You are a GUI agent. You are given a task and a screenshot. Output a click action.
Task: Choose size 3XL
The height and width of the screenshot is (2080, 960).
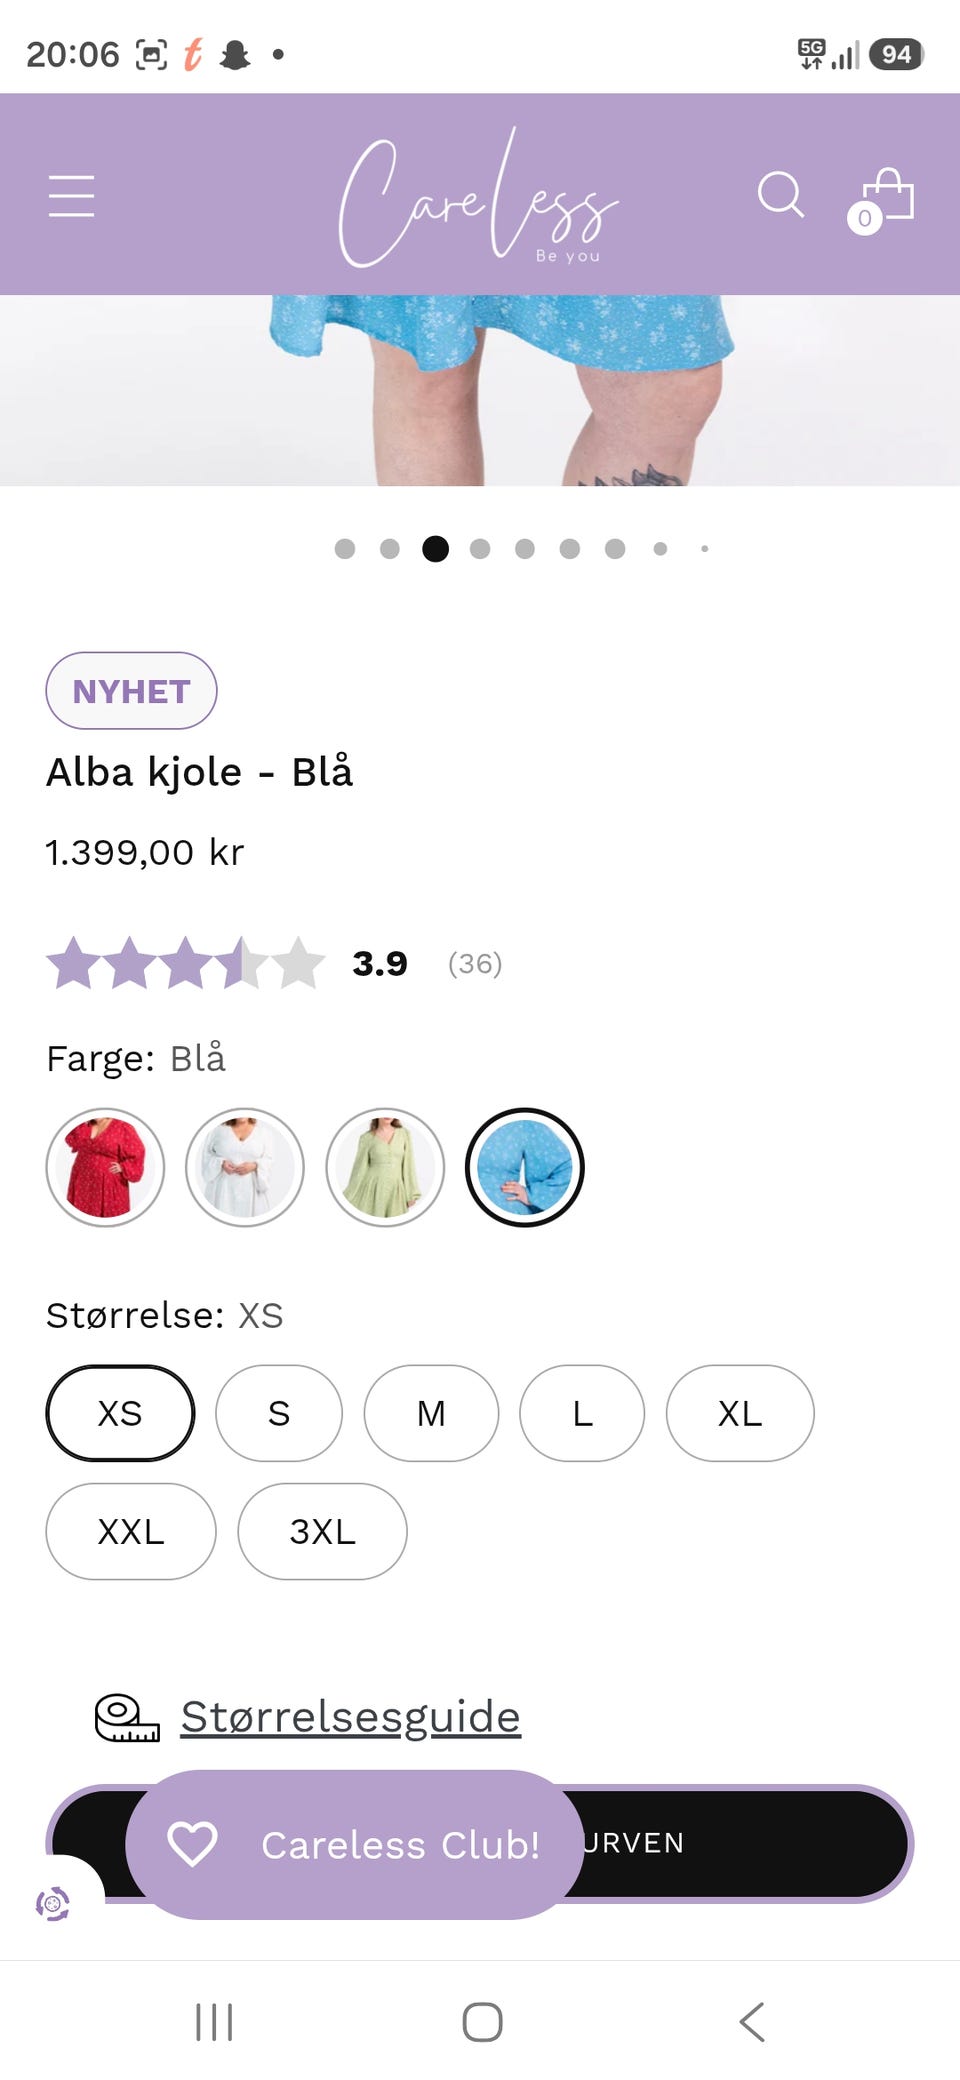pyautogui.click(x=322, y=1531)
